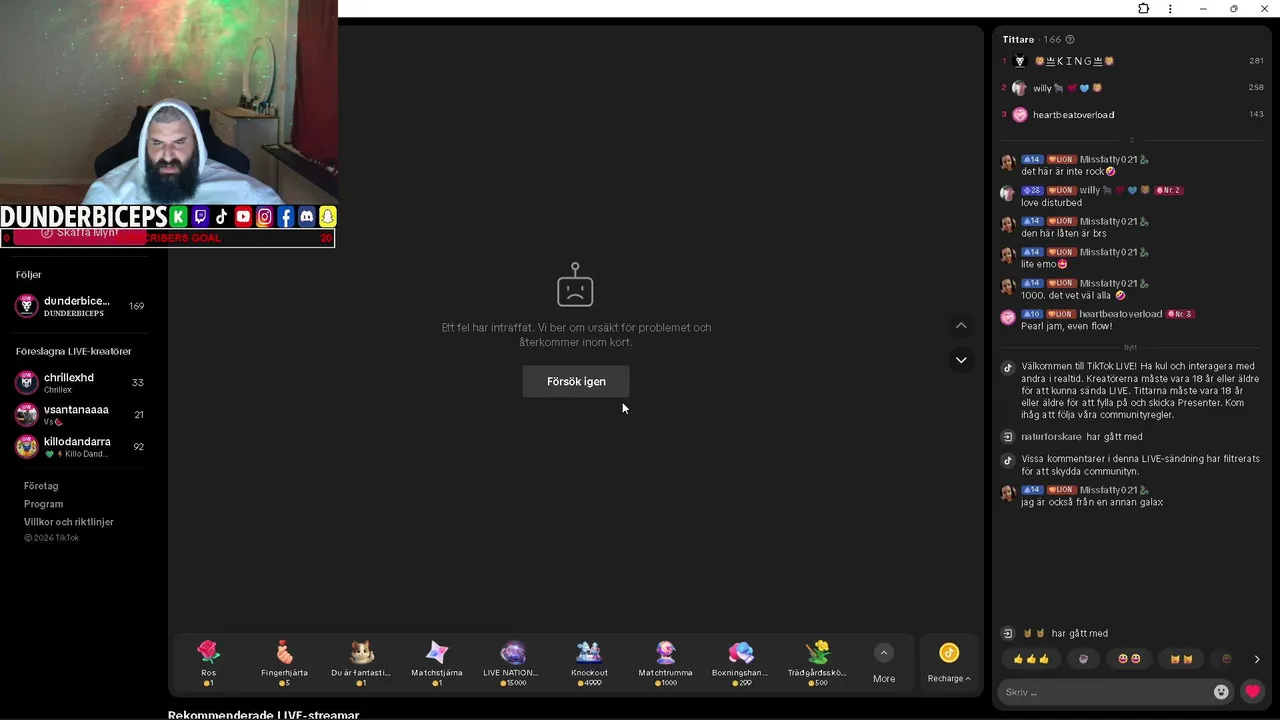Viewport: 1280px width, 720px height.
Task: Send the Knockout gift
Action: pos(589,662)
